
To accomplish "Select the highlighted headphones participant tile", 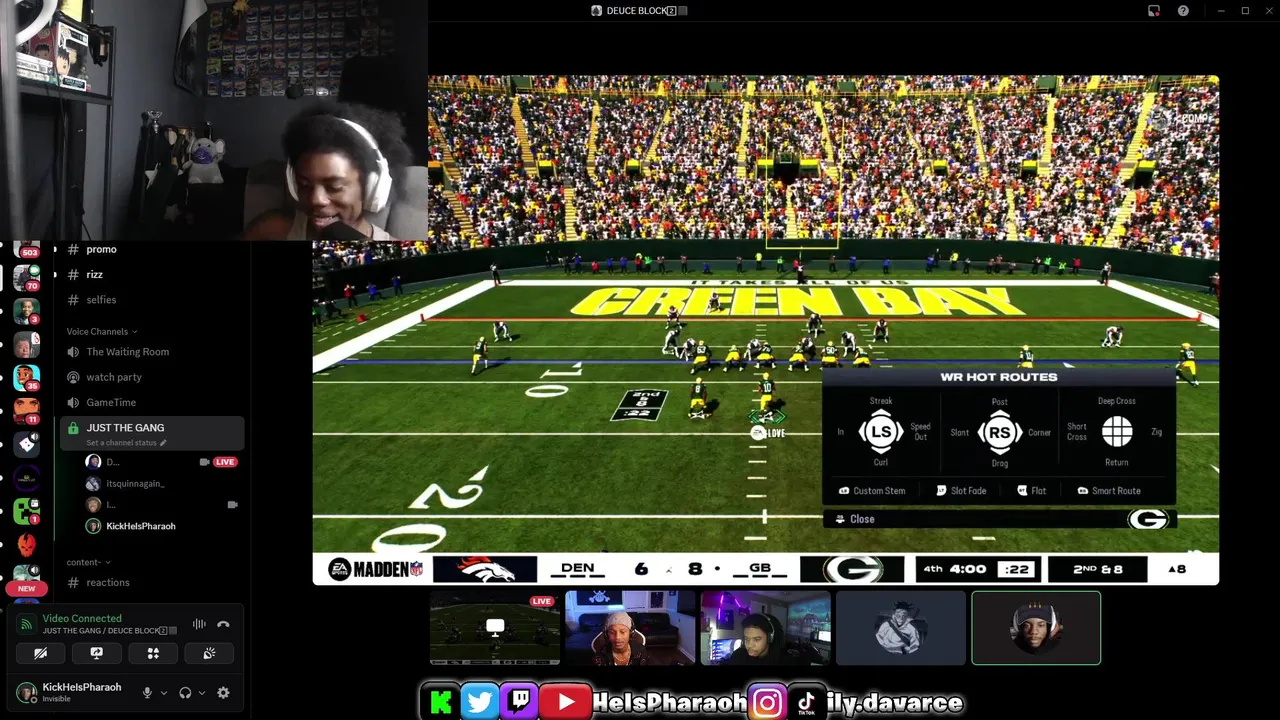I will tap(1036, 628).
